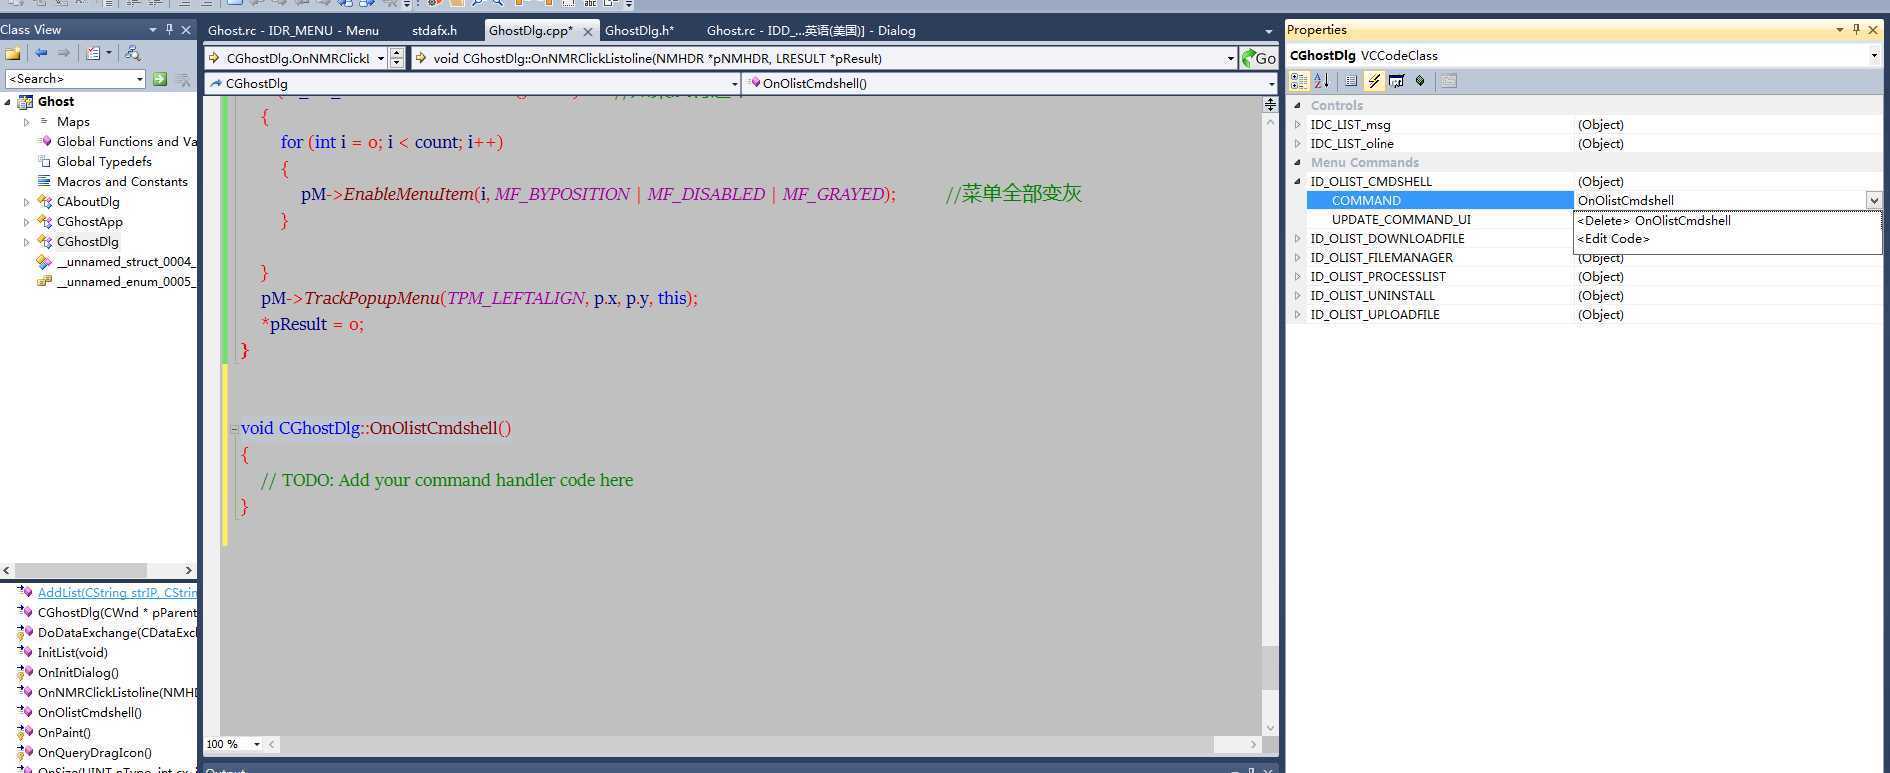Collapse ID_OLIST_CMDSHELL entry
The width and height of the screenshot is (1890, 773).
(1298, 182)
